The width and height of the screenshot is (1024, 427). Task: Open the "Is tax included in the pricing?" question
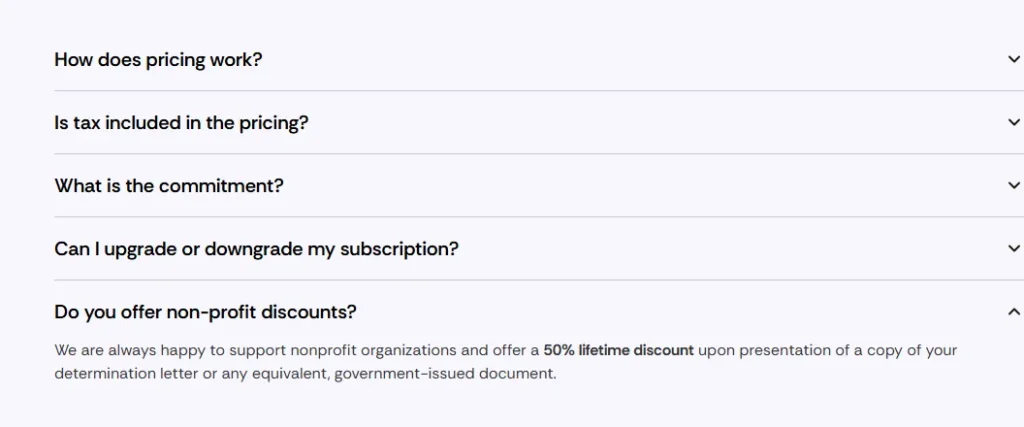[181, 123]
